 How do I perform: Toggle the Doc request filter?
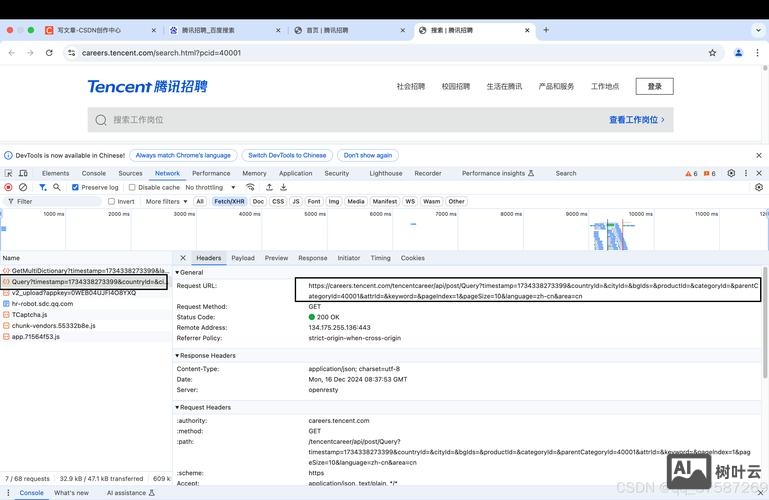pos(258,201)
